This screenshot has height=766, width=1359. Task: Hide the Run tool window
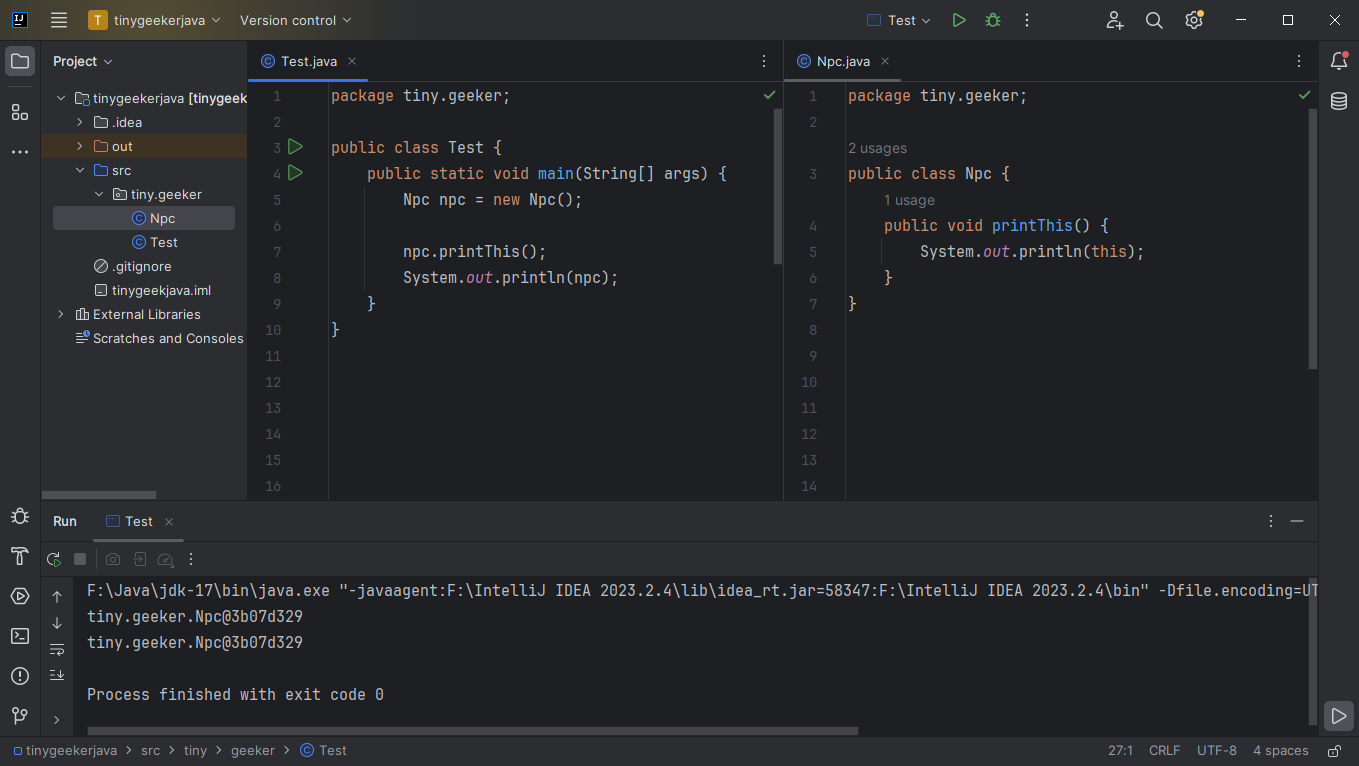[x=1297, y=521]
